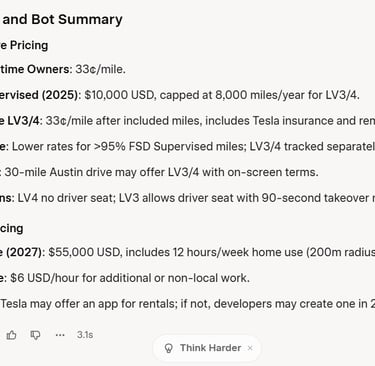Click the "30-mile Austin drive" line
This screenshot has height=366, width=375.
[x=159, y=172]
